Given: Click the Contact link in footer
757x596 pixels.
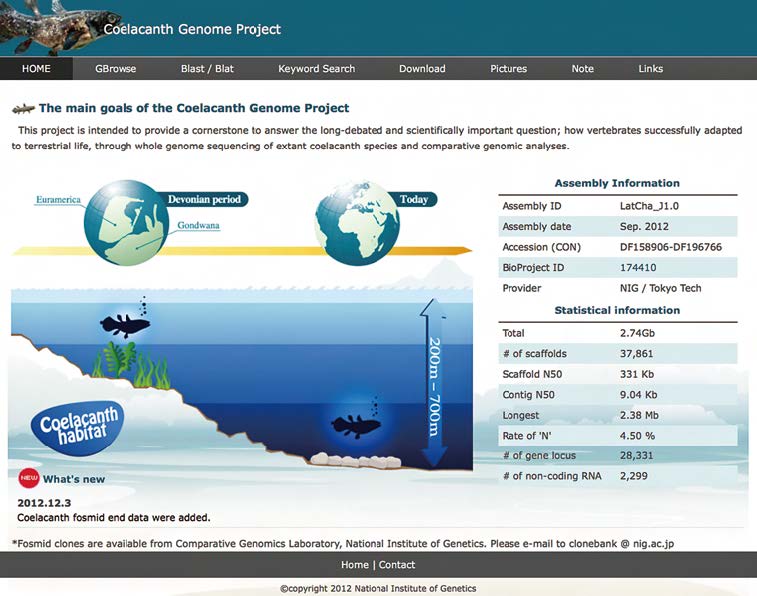Looking at the screenshot, I should (x=397, y=565).
